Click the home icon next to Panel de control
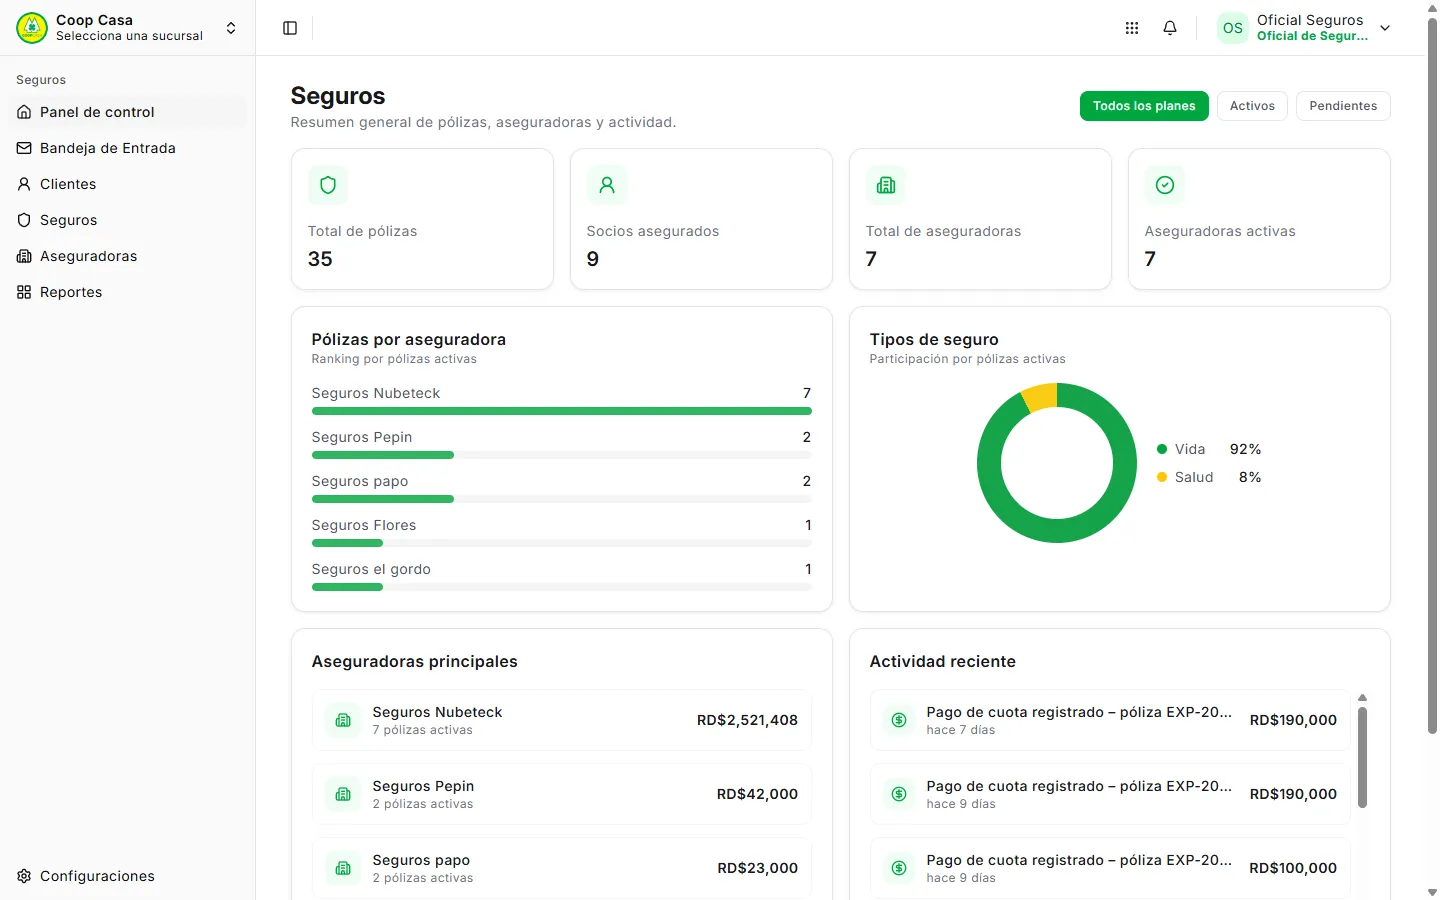Screen dimensions: 1440x900 pos(24,112)
